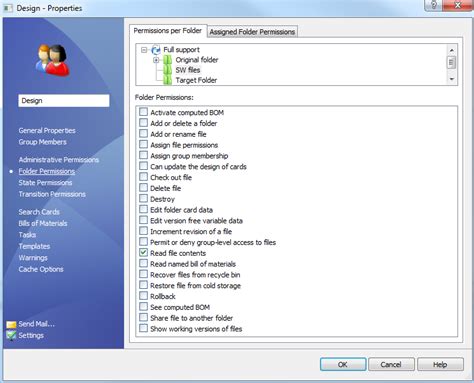Enable the Rollback permission
This screenshot has height=383, width=474.
143,296
